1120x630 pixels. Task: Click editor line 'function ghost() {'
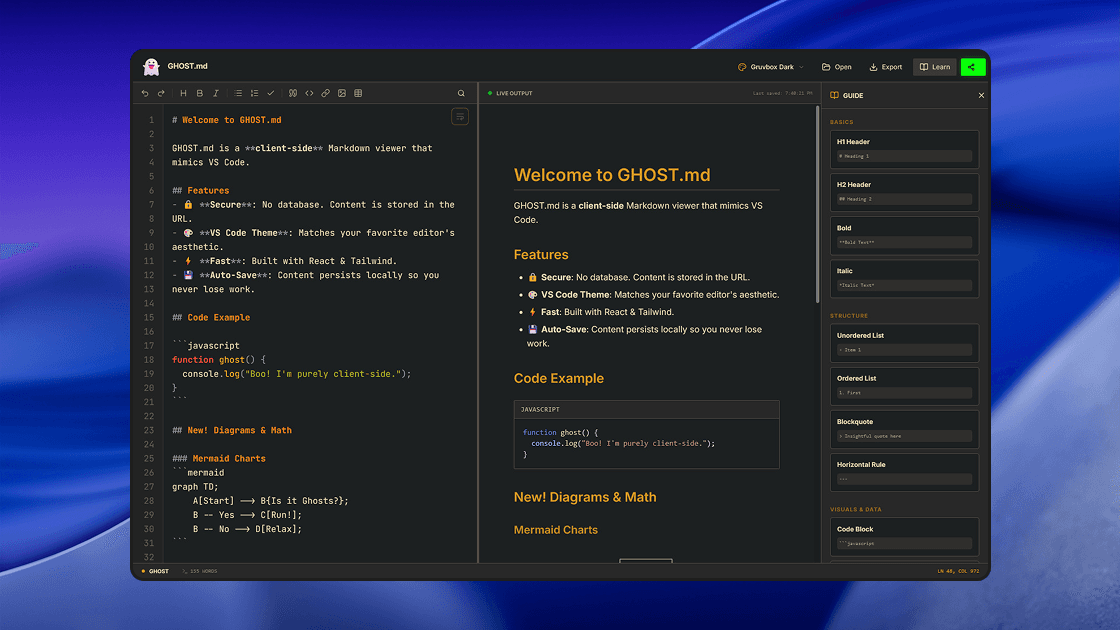pyautogui.click(x=219, y=360)
